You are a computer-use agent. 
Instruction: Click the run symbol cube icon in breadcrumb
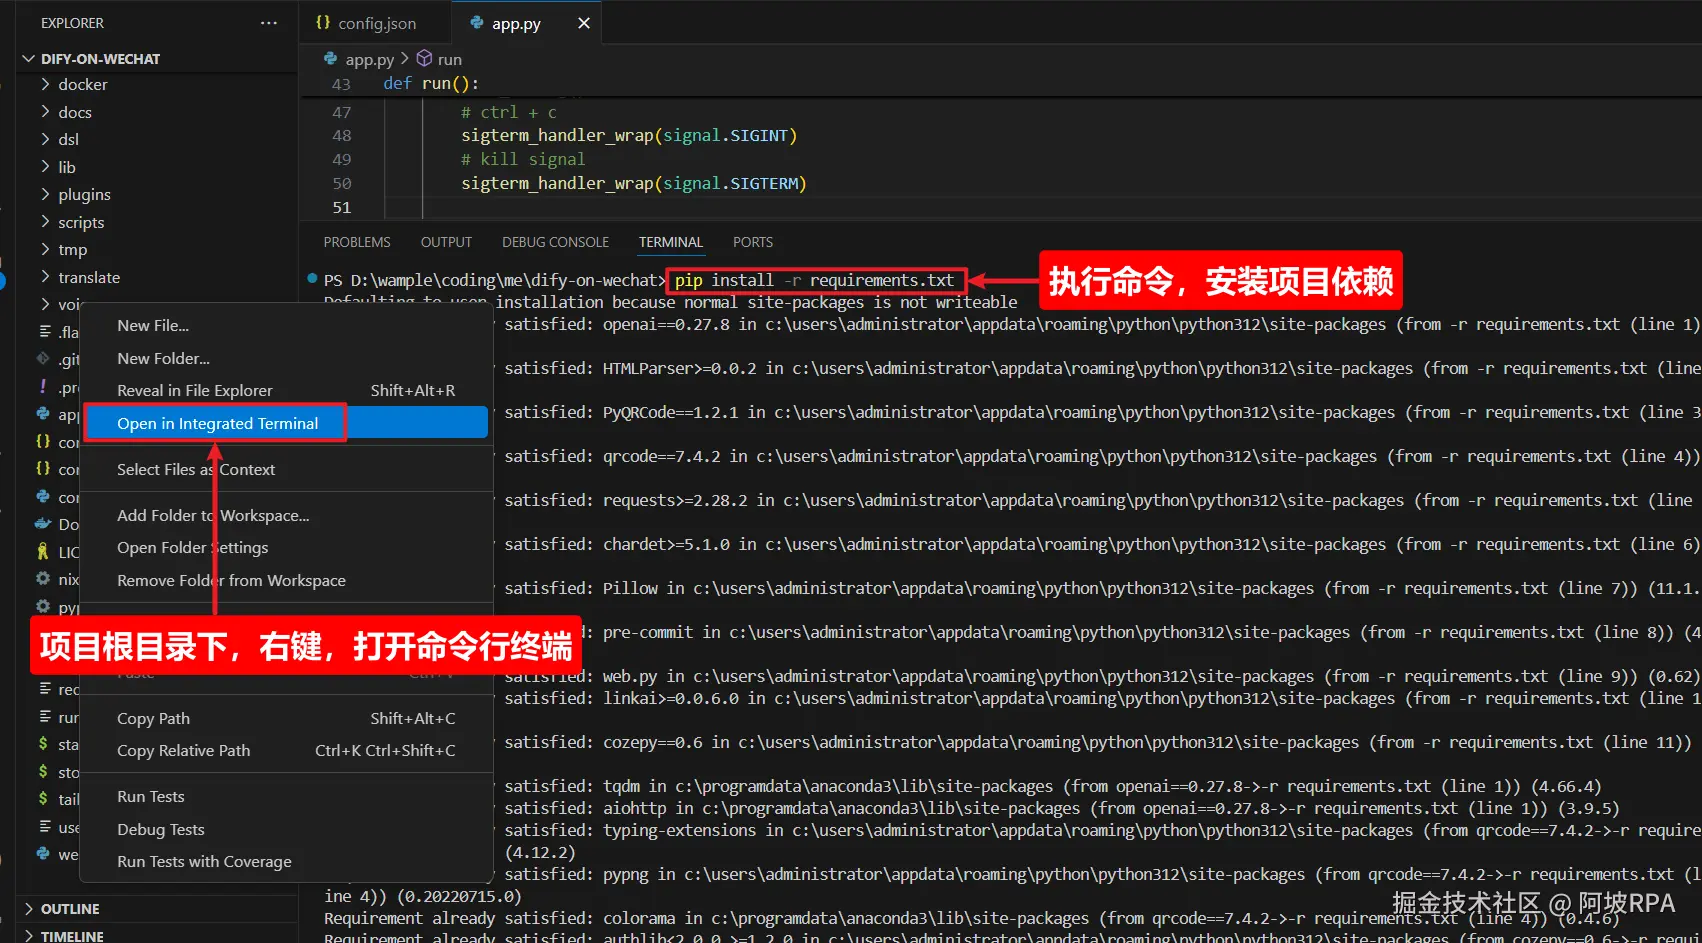tap(424, 59)
